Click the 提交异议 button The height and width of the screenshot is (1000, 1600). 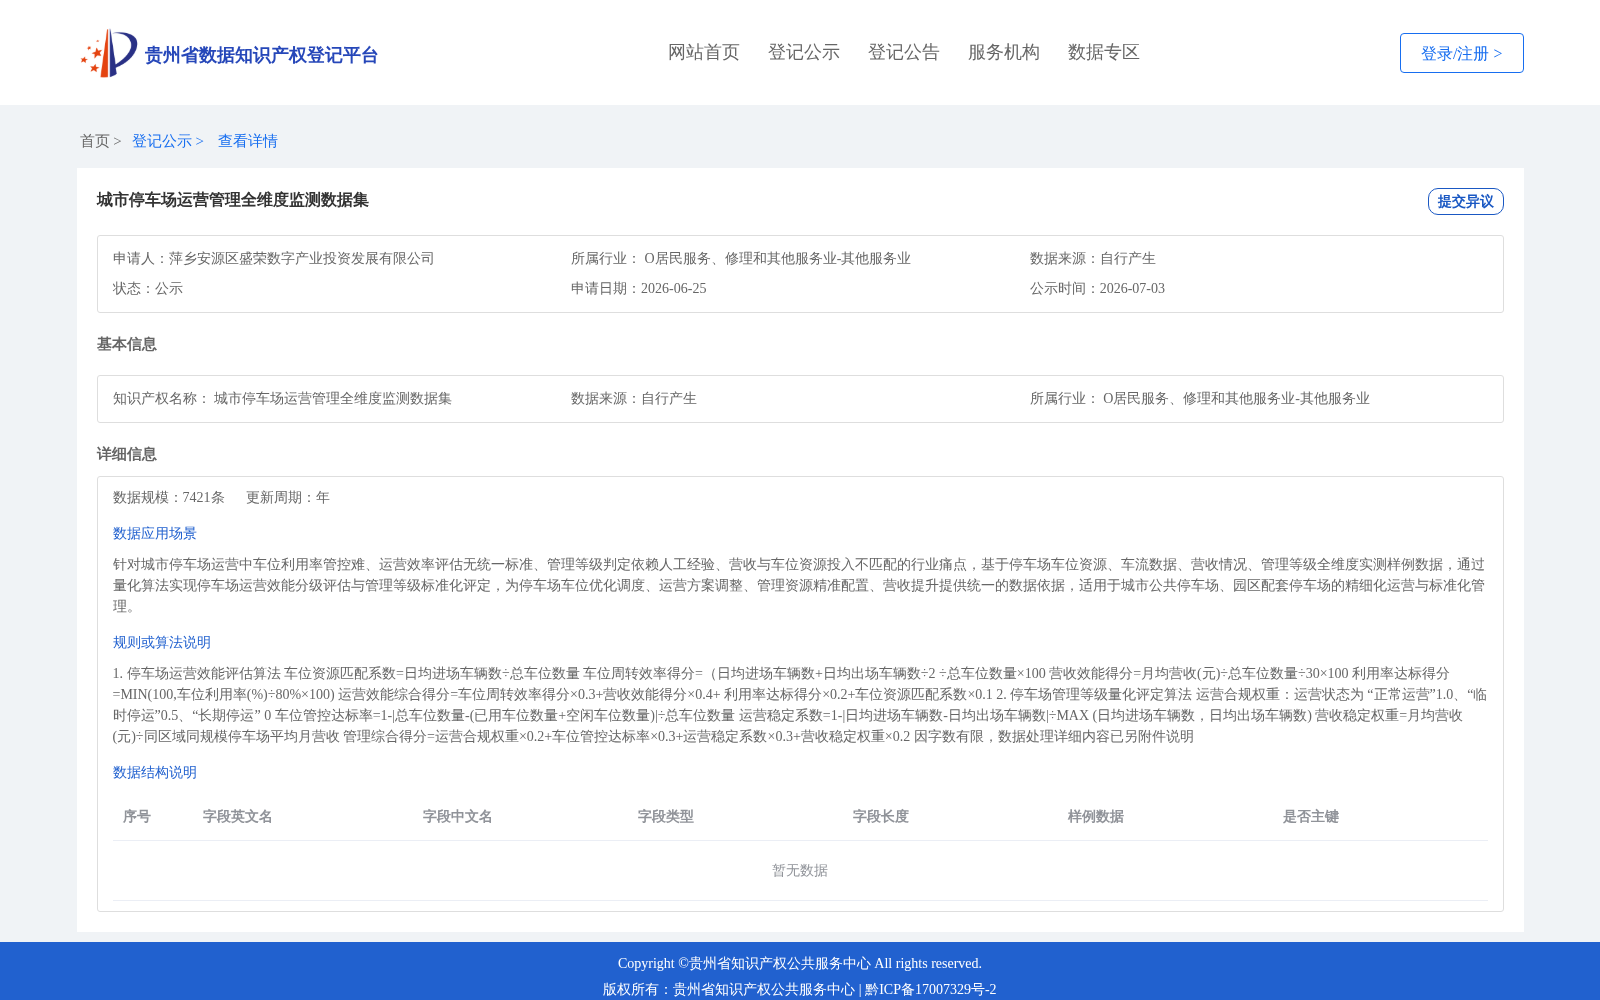(1466, 201)
